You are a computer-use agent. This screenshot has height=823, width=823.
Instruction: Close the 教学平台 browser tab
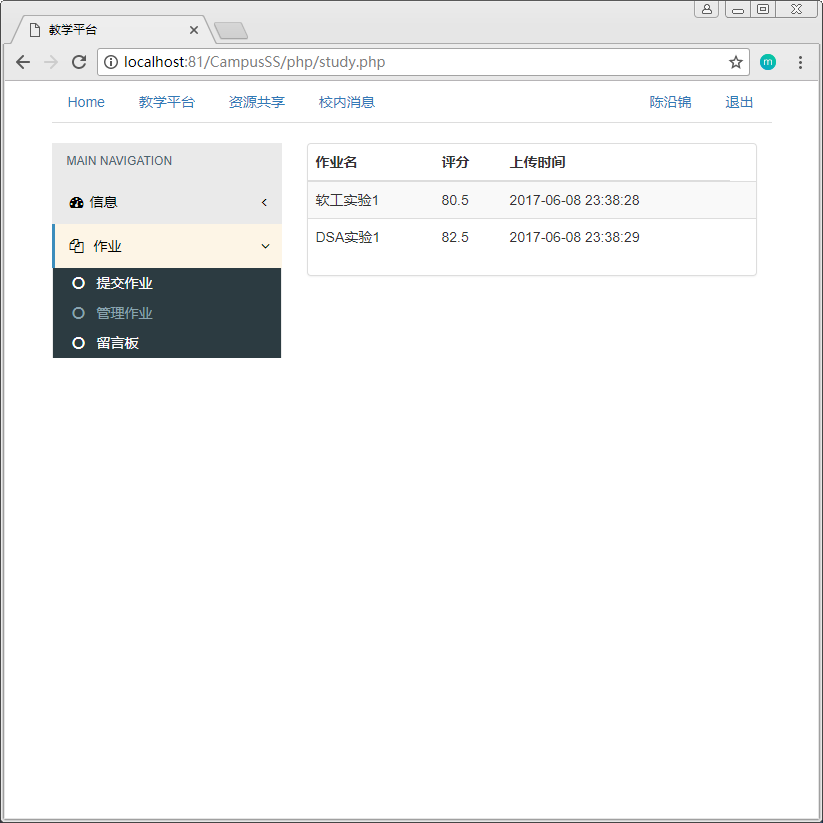pos(194,30)
